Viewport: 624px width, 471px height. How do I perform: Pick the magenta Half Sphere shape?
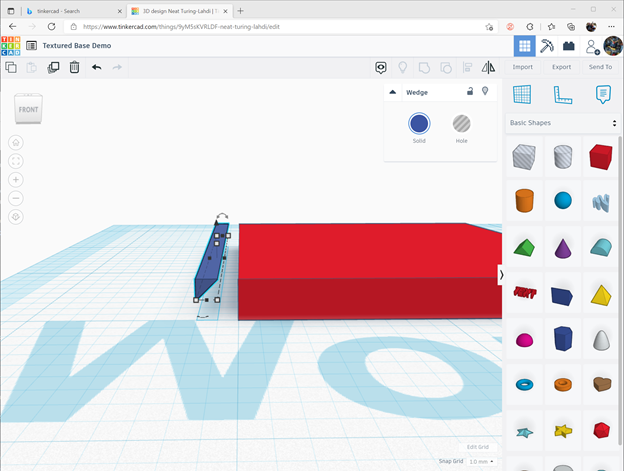pos(524,341)
